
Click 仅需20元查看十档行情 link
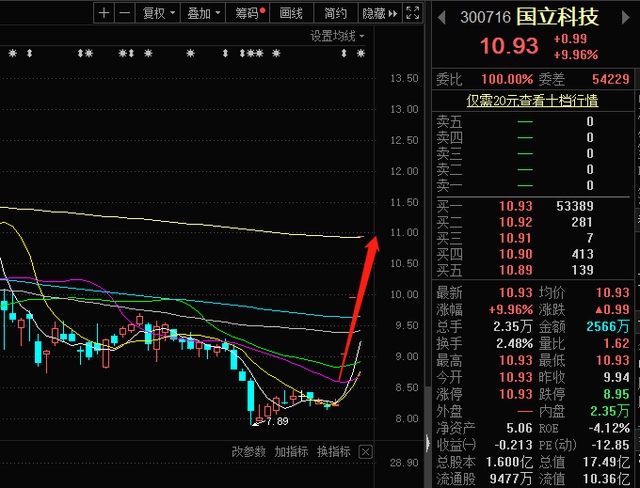coord(533,100)
